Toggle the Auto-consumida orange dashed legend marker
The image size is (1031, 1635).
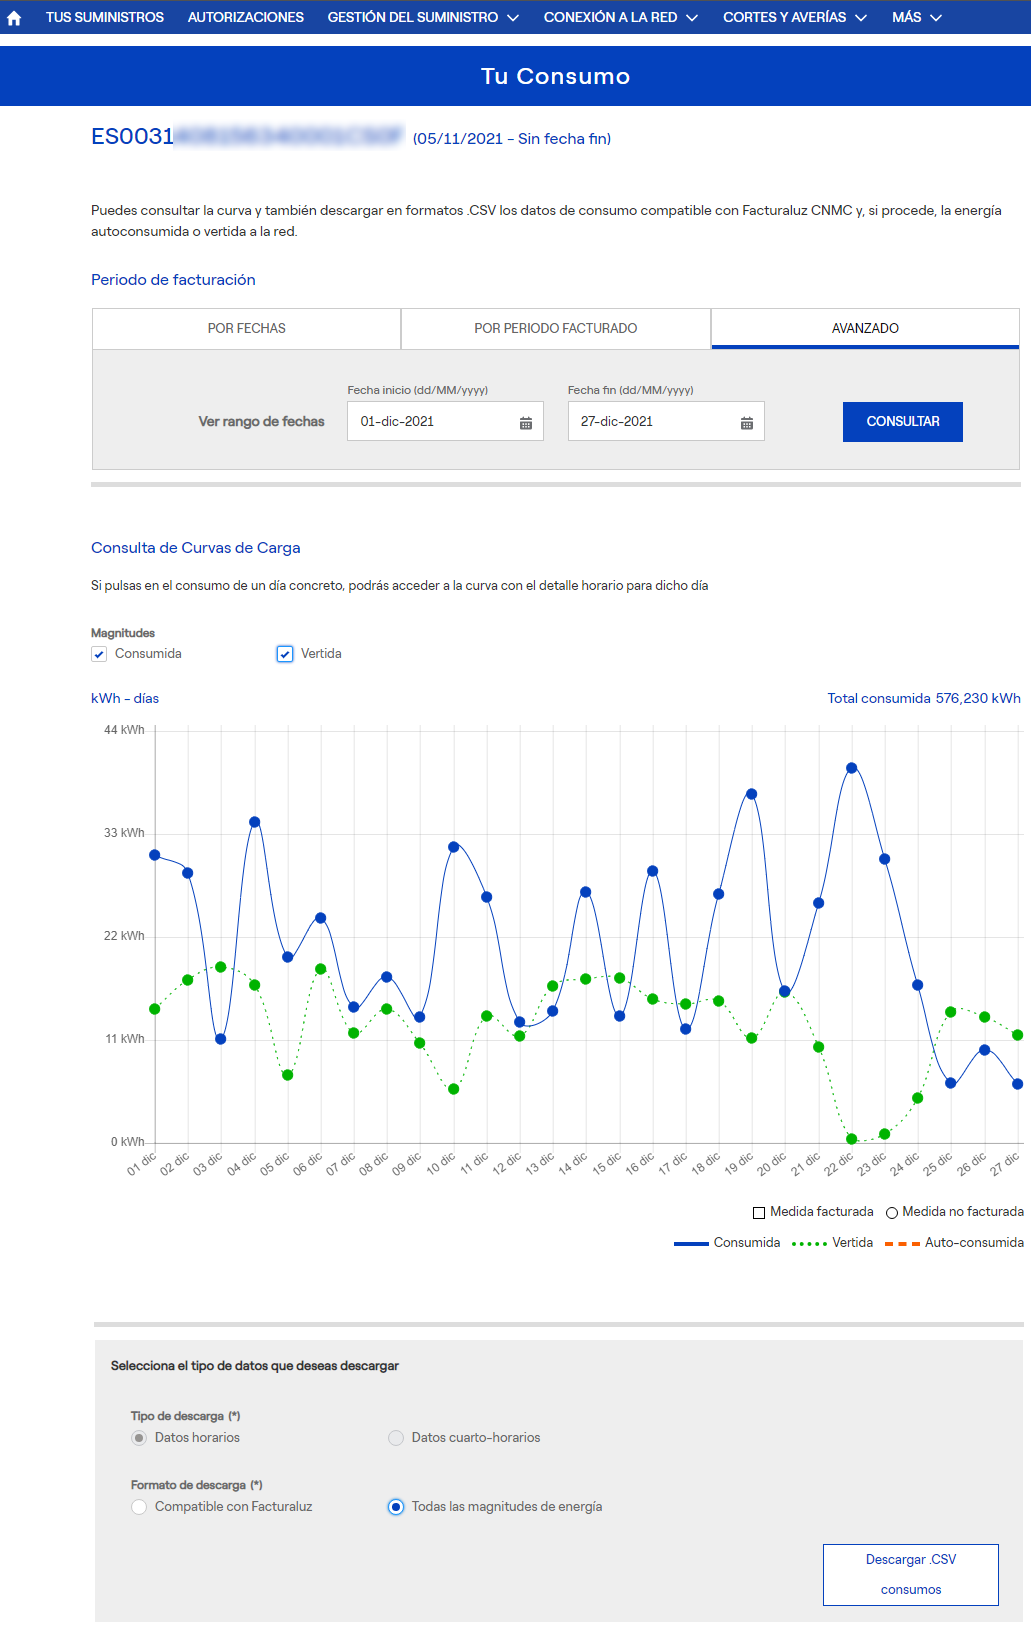[902, 1244]
